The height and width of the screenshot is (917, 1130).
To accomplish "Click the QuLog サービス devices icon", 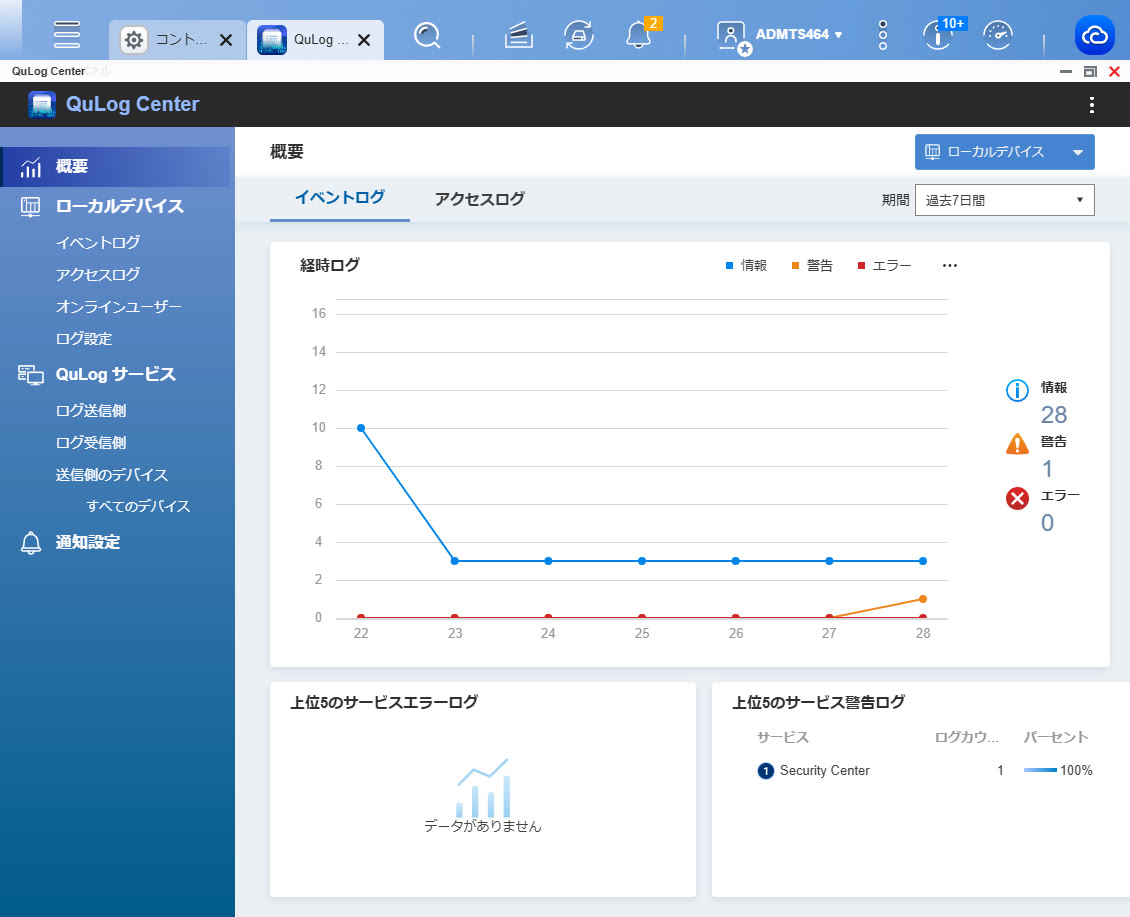I will [30, 375].
